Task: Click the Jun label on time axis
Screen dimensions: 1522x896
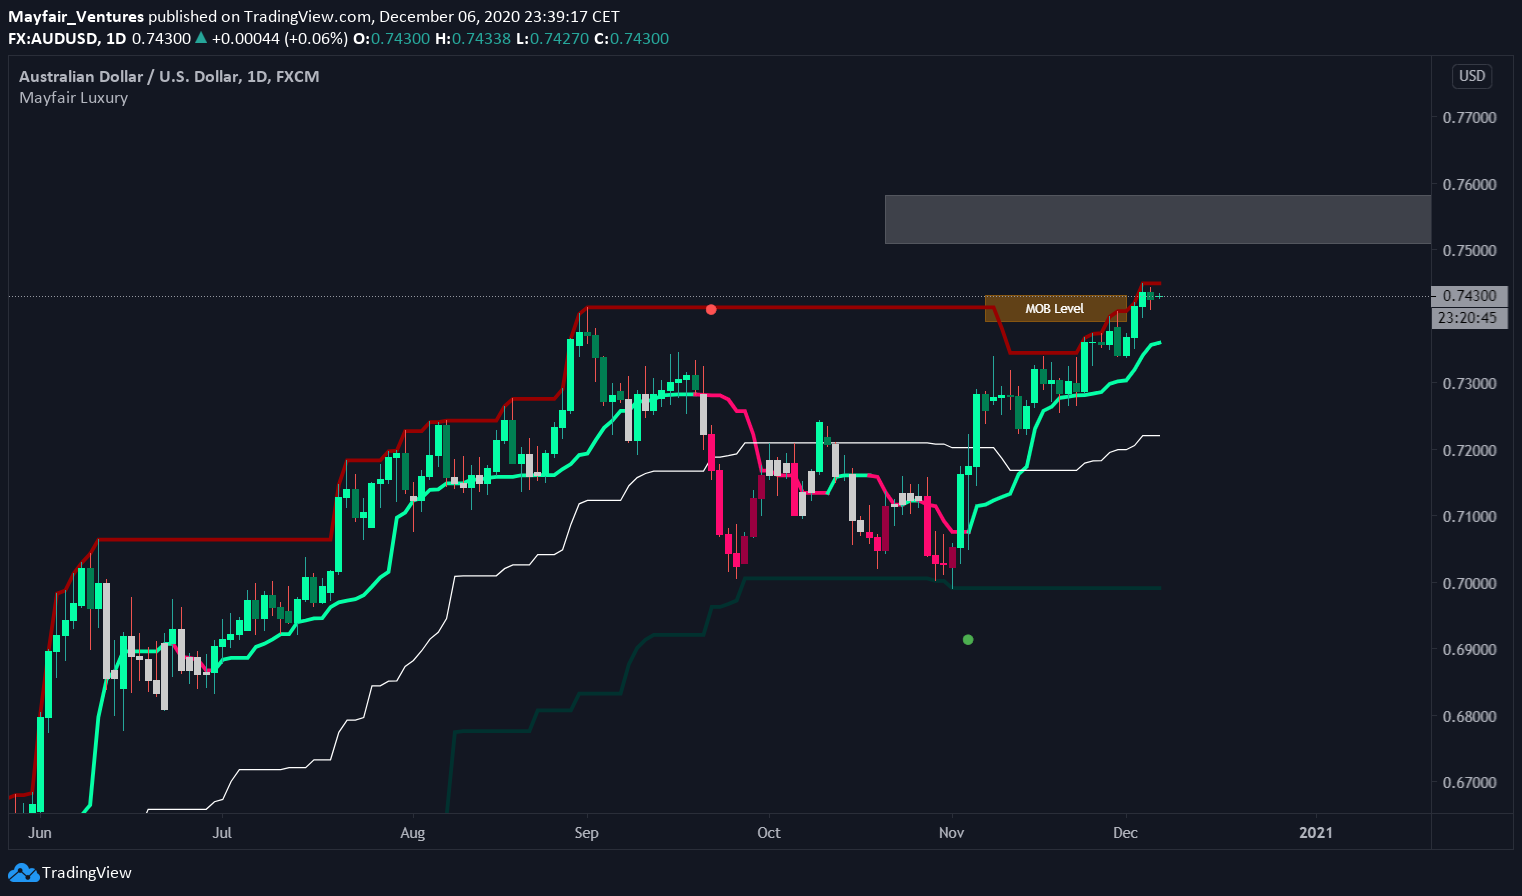Action: 40,832
